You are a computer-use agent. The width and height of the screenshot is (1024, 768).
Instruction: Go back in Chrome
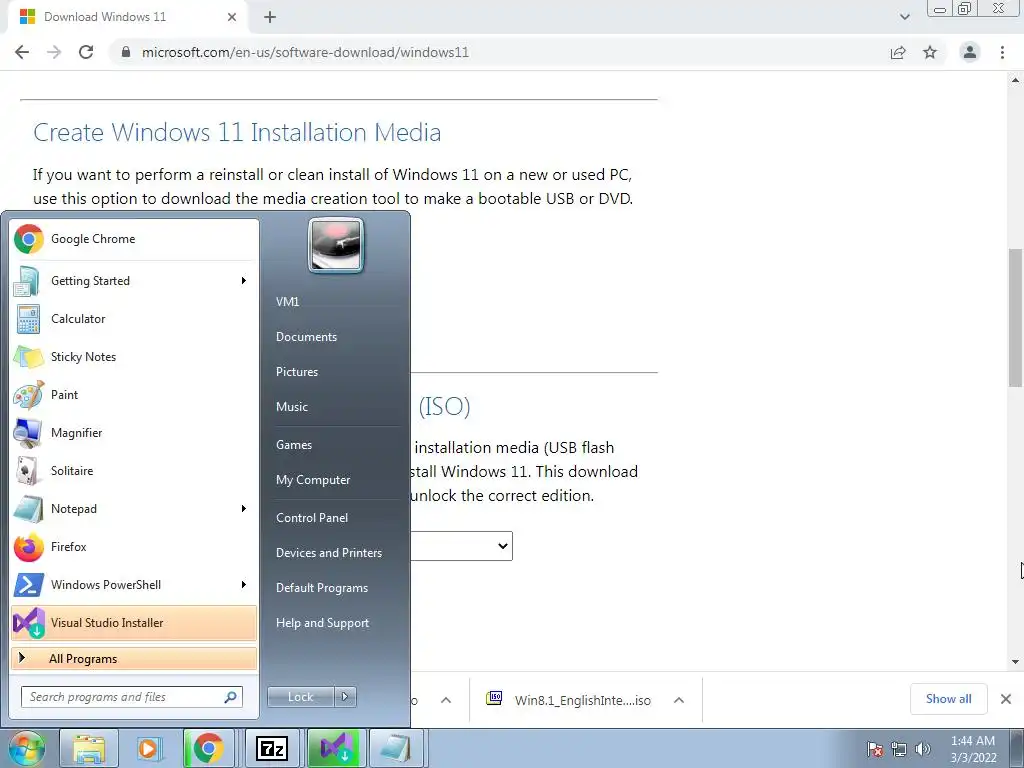(22, 52)
